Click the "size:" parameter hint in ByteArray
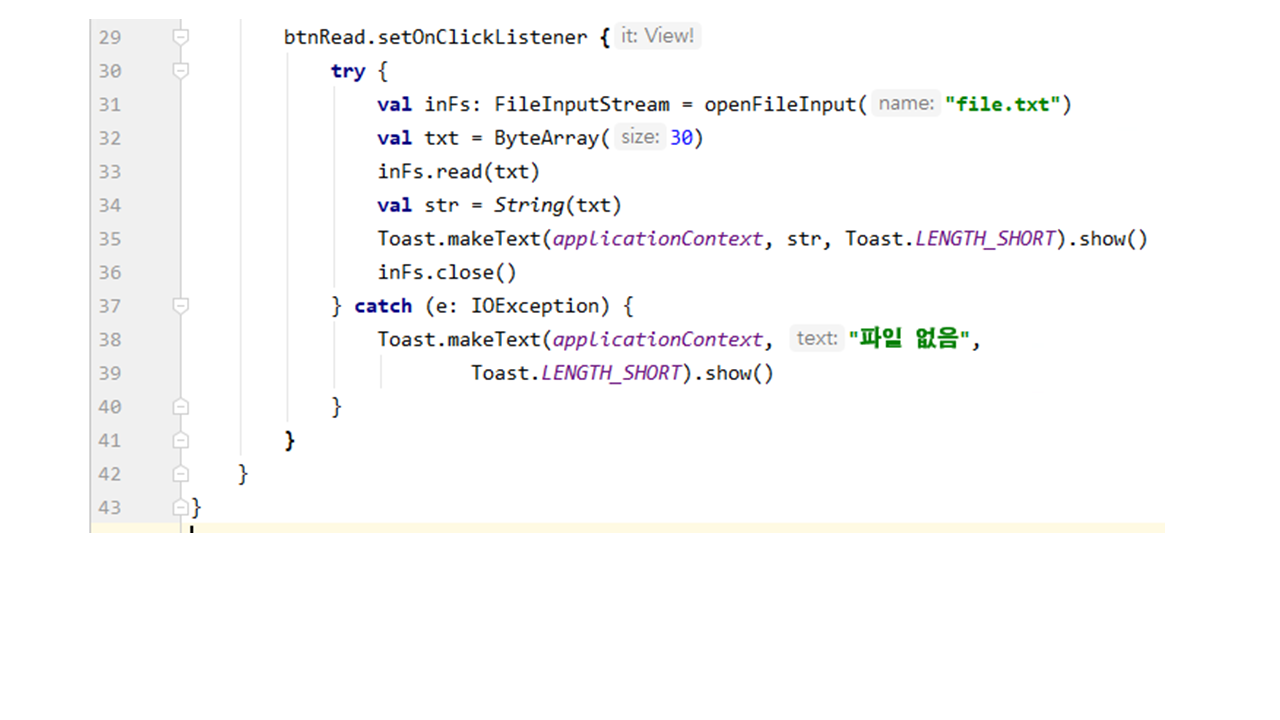This screenshot has height=720, width=1280. pyautogui.click(x=640, y=138)
